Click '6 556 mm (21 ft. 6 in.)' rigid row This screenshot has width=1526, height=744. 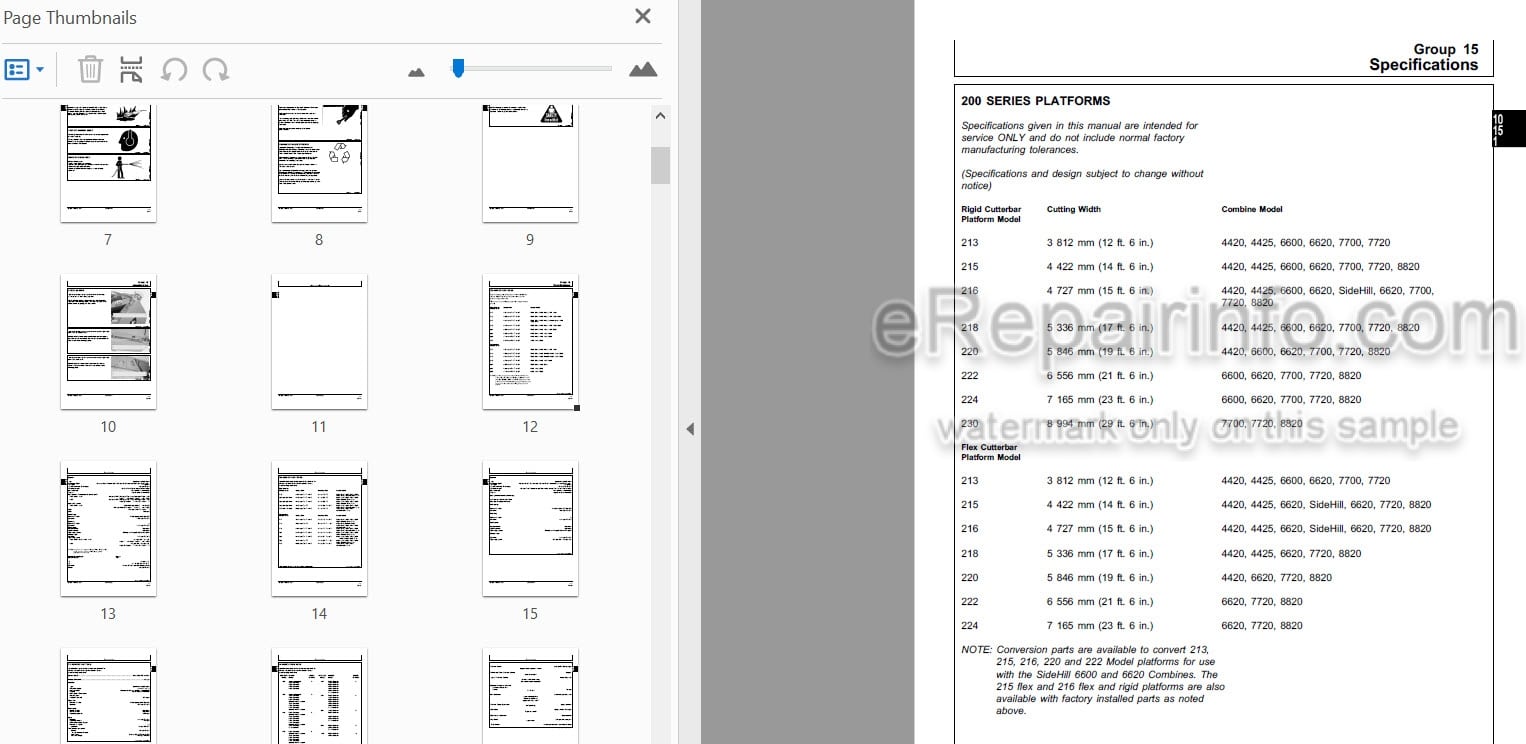pos(1100,376)
